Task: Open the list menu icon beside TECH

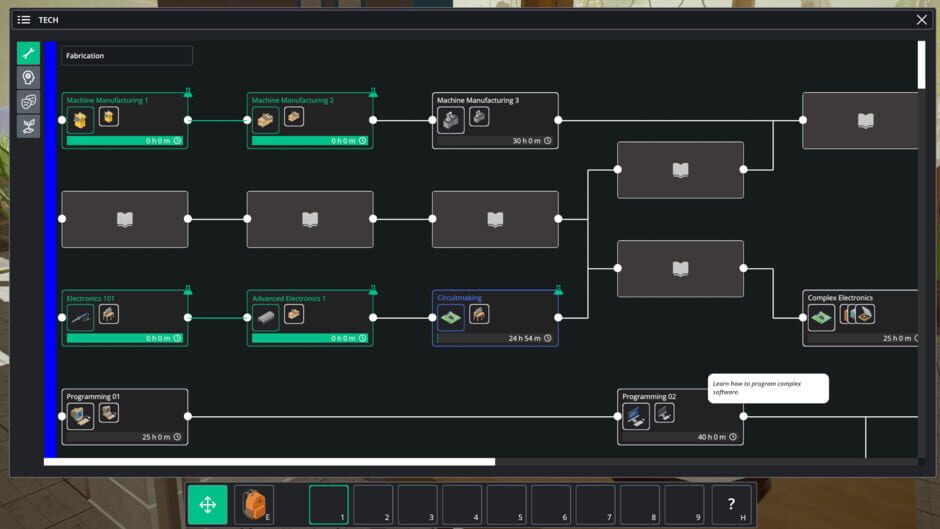Action: click(x=24, y=20)
